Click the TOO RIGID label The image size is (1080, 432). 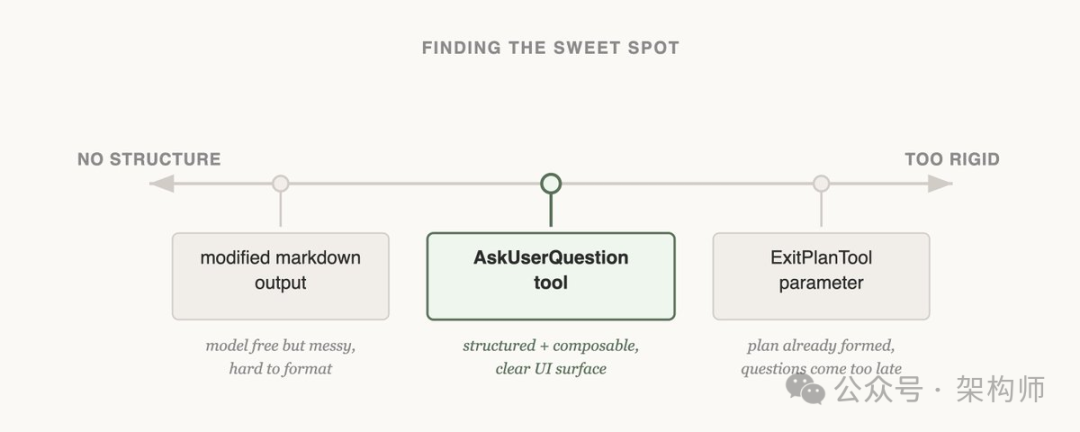coord(952,159)
